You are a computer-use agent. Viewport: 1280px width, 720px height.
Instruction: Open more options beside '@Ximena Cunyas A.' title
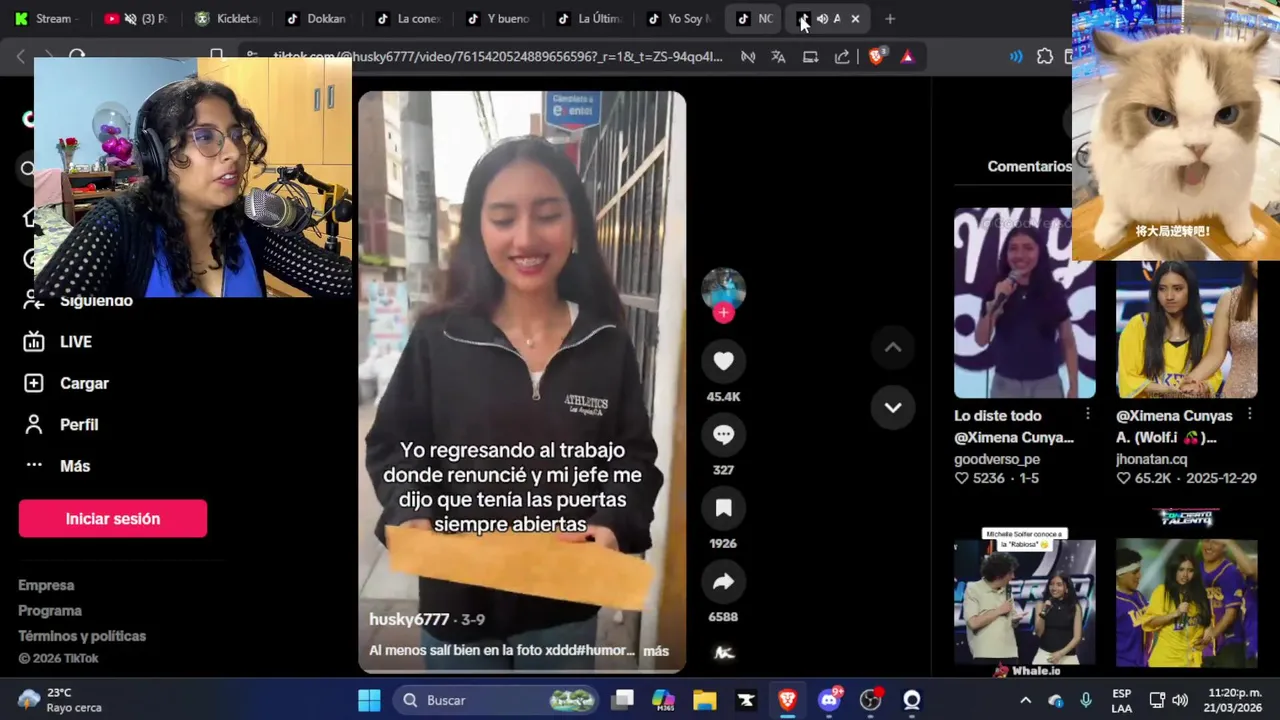(x=1250, y=414)
